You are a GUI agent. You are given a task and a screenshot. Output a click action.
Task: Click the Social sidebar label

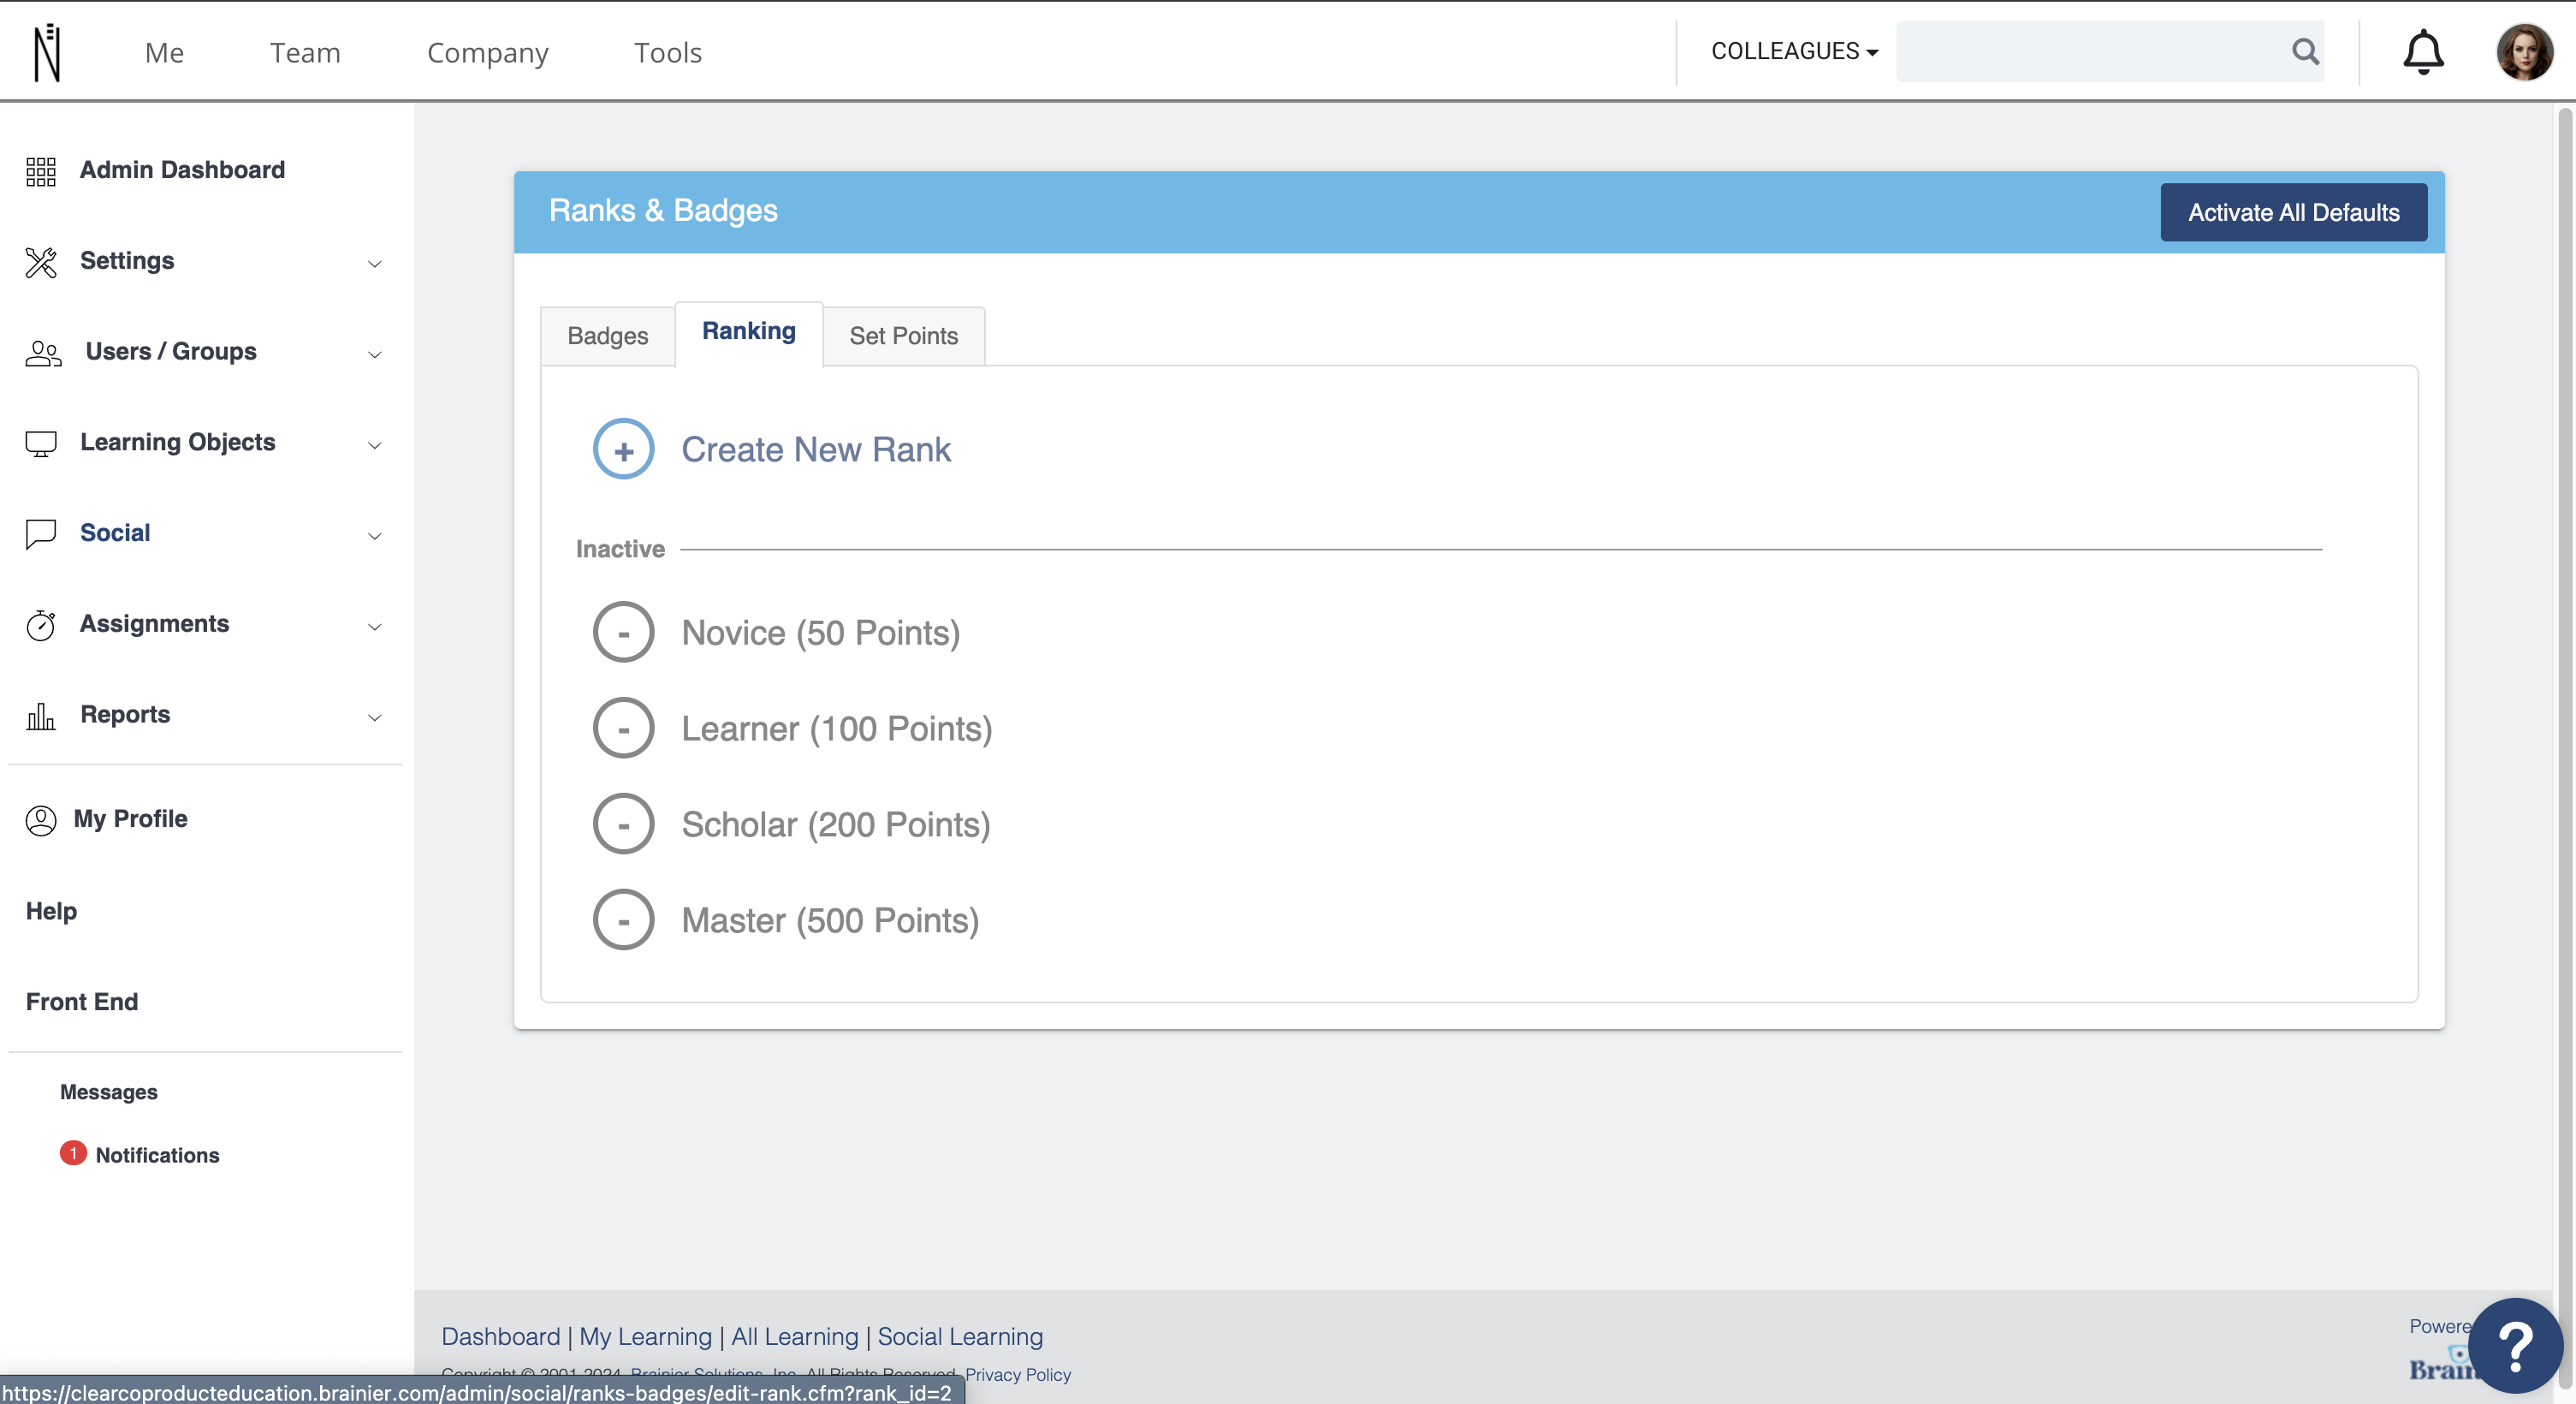point(115,533)
